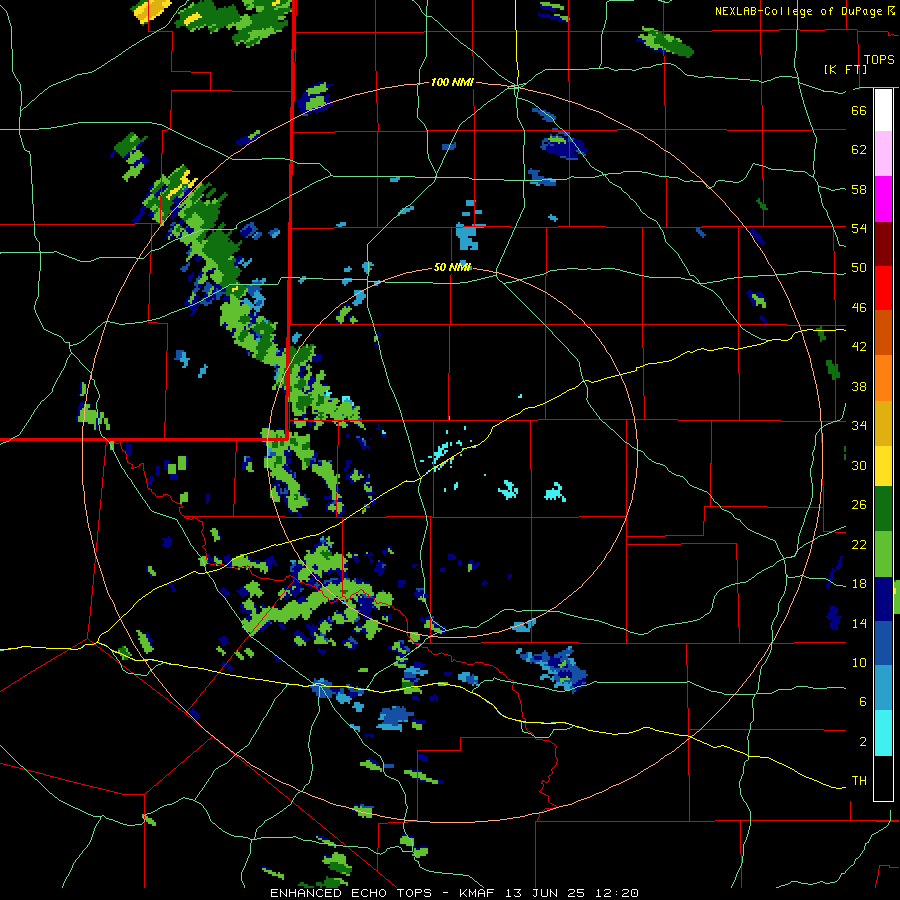The height and width of the screenshot is (900, 900).
Task: Click the 100 NMI range ring label
Action: pyautogui.click(x=452, y=82)
